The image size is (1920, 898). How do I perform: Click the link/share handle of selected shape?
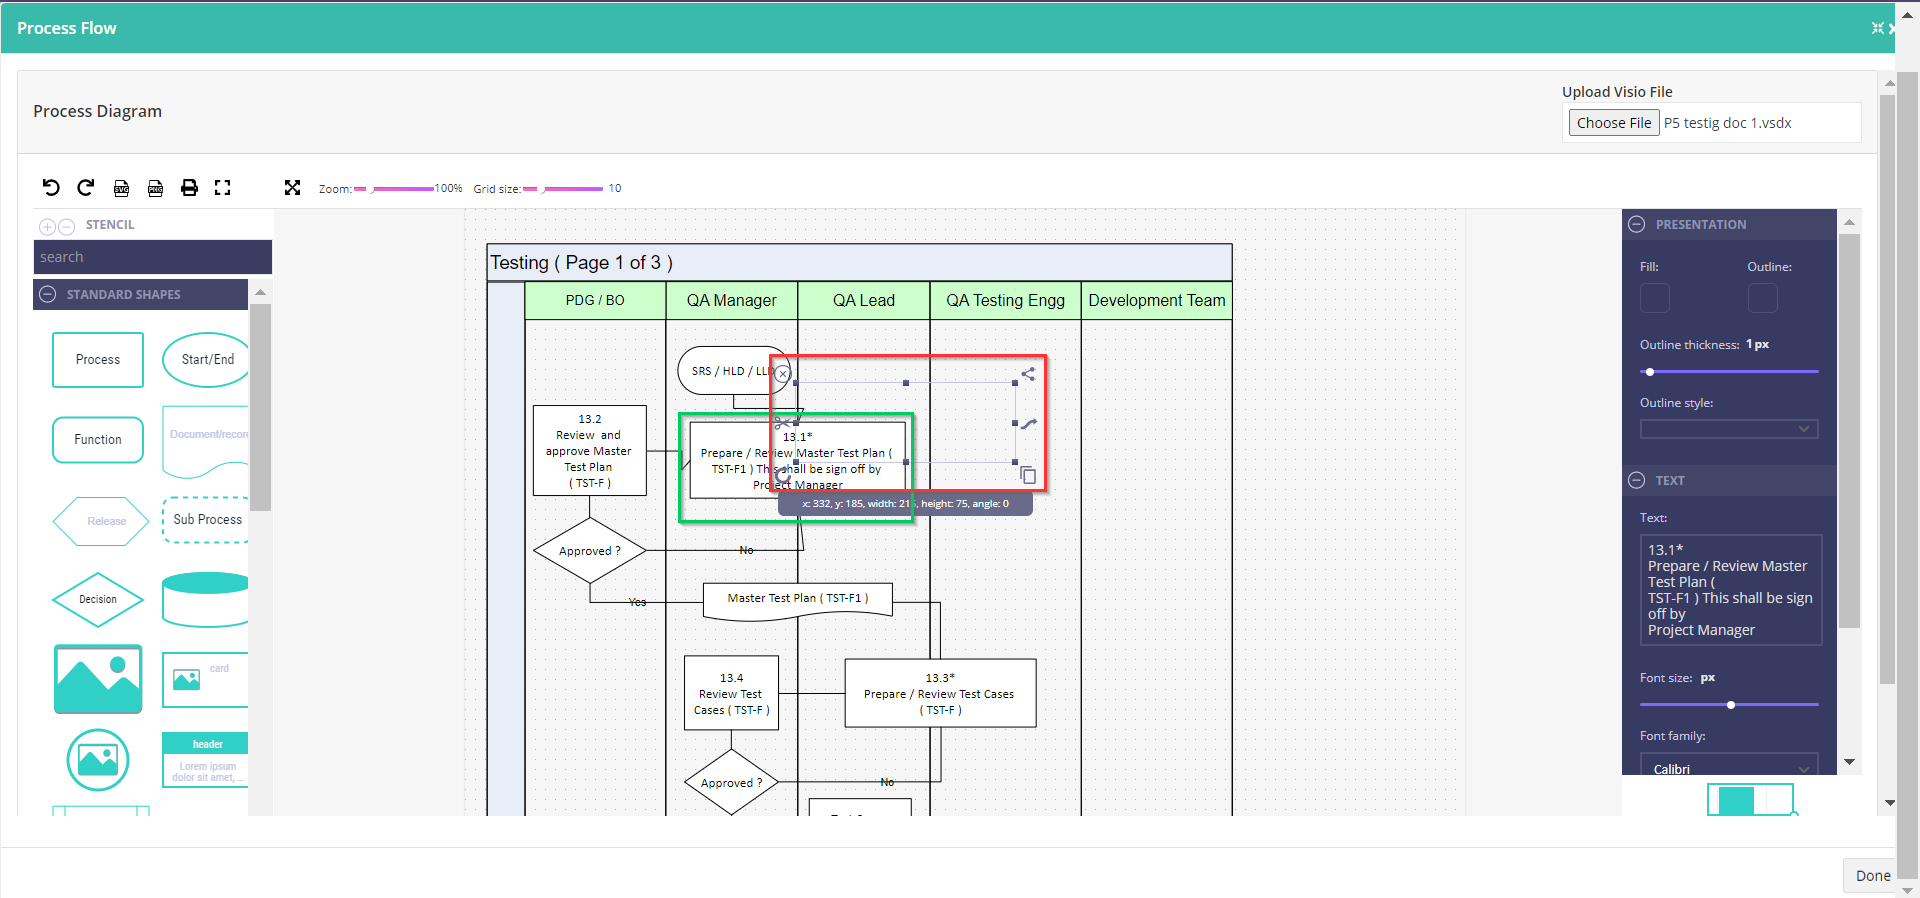[x=1028, y=374]
